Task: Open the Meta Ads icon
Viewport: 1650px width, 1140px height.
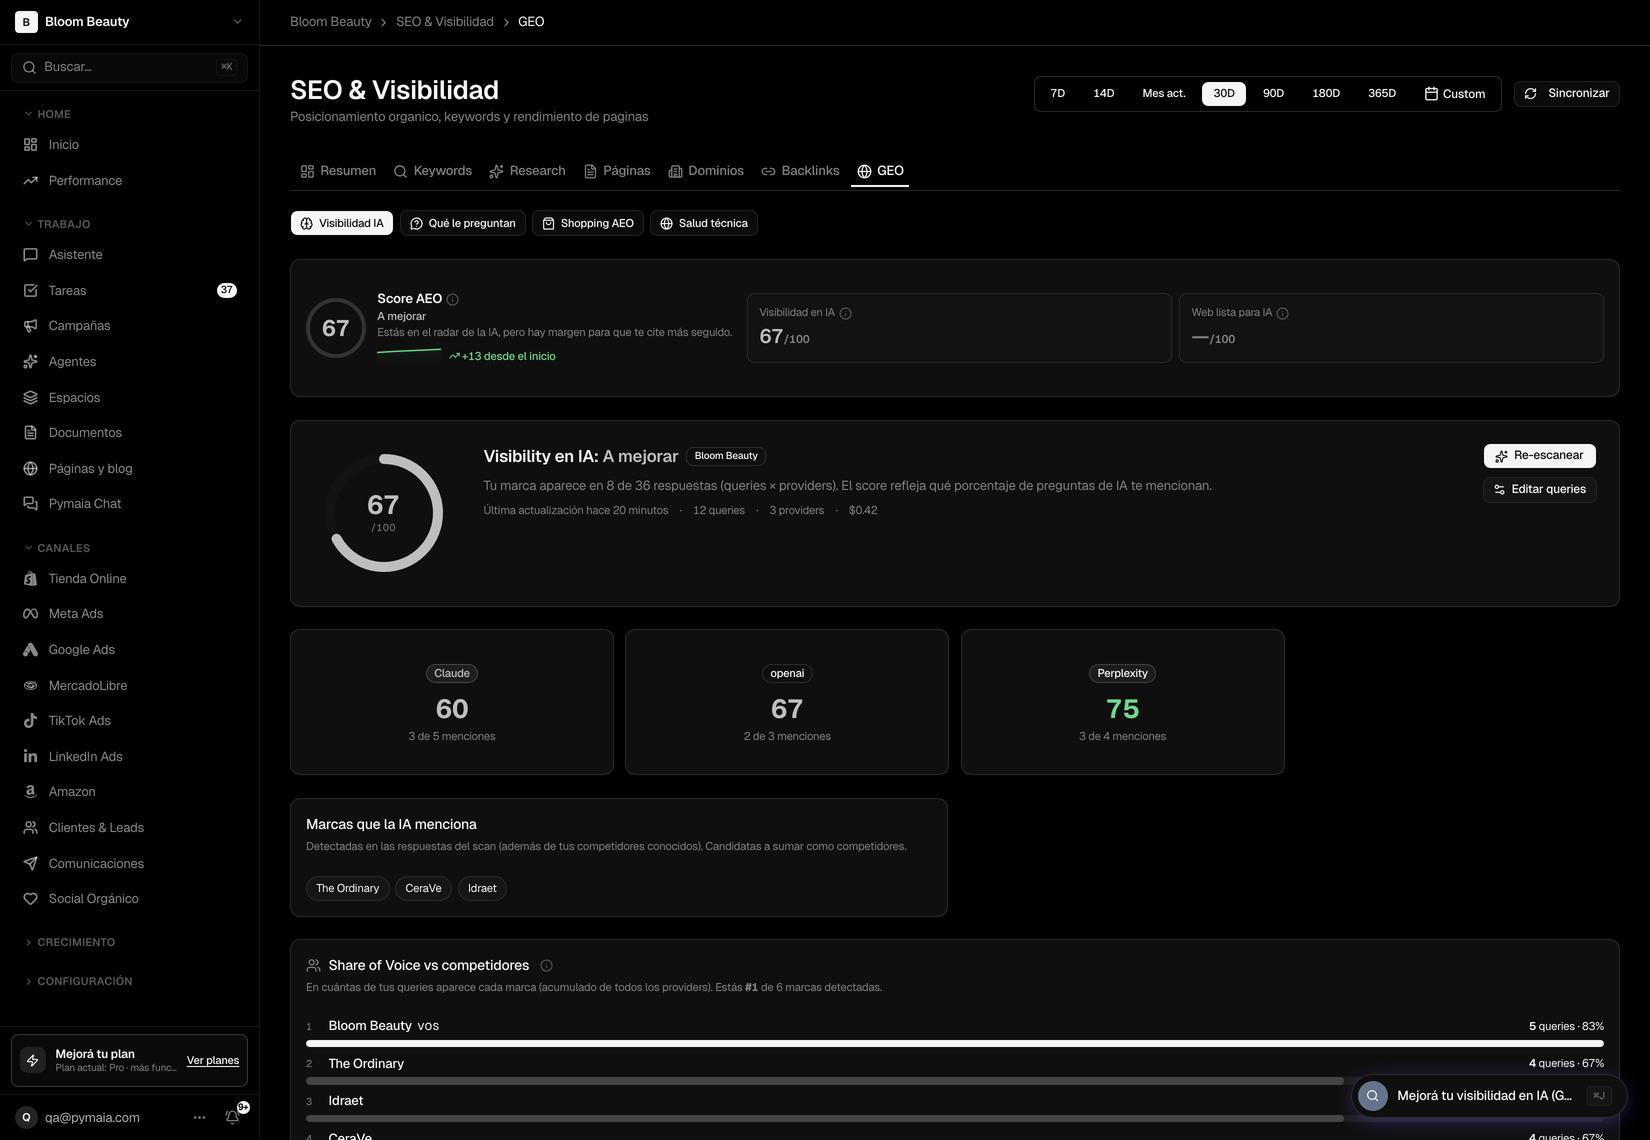Action: coord(30,614)
